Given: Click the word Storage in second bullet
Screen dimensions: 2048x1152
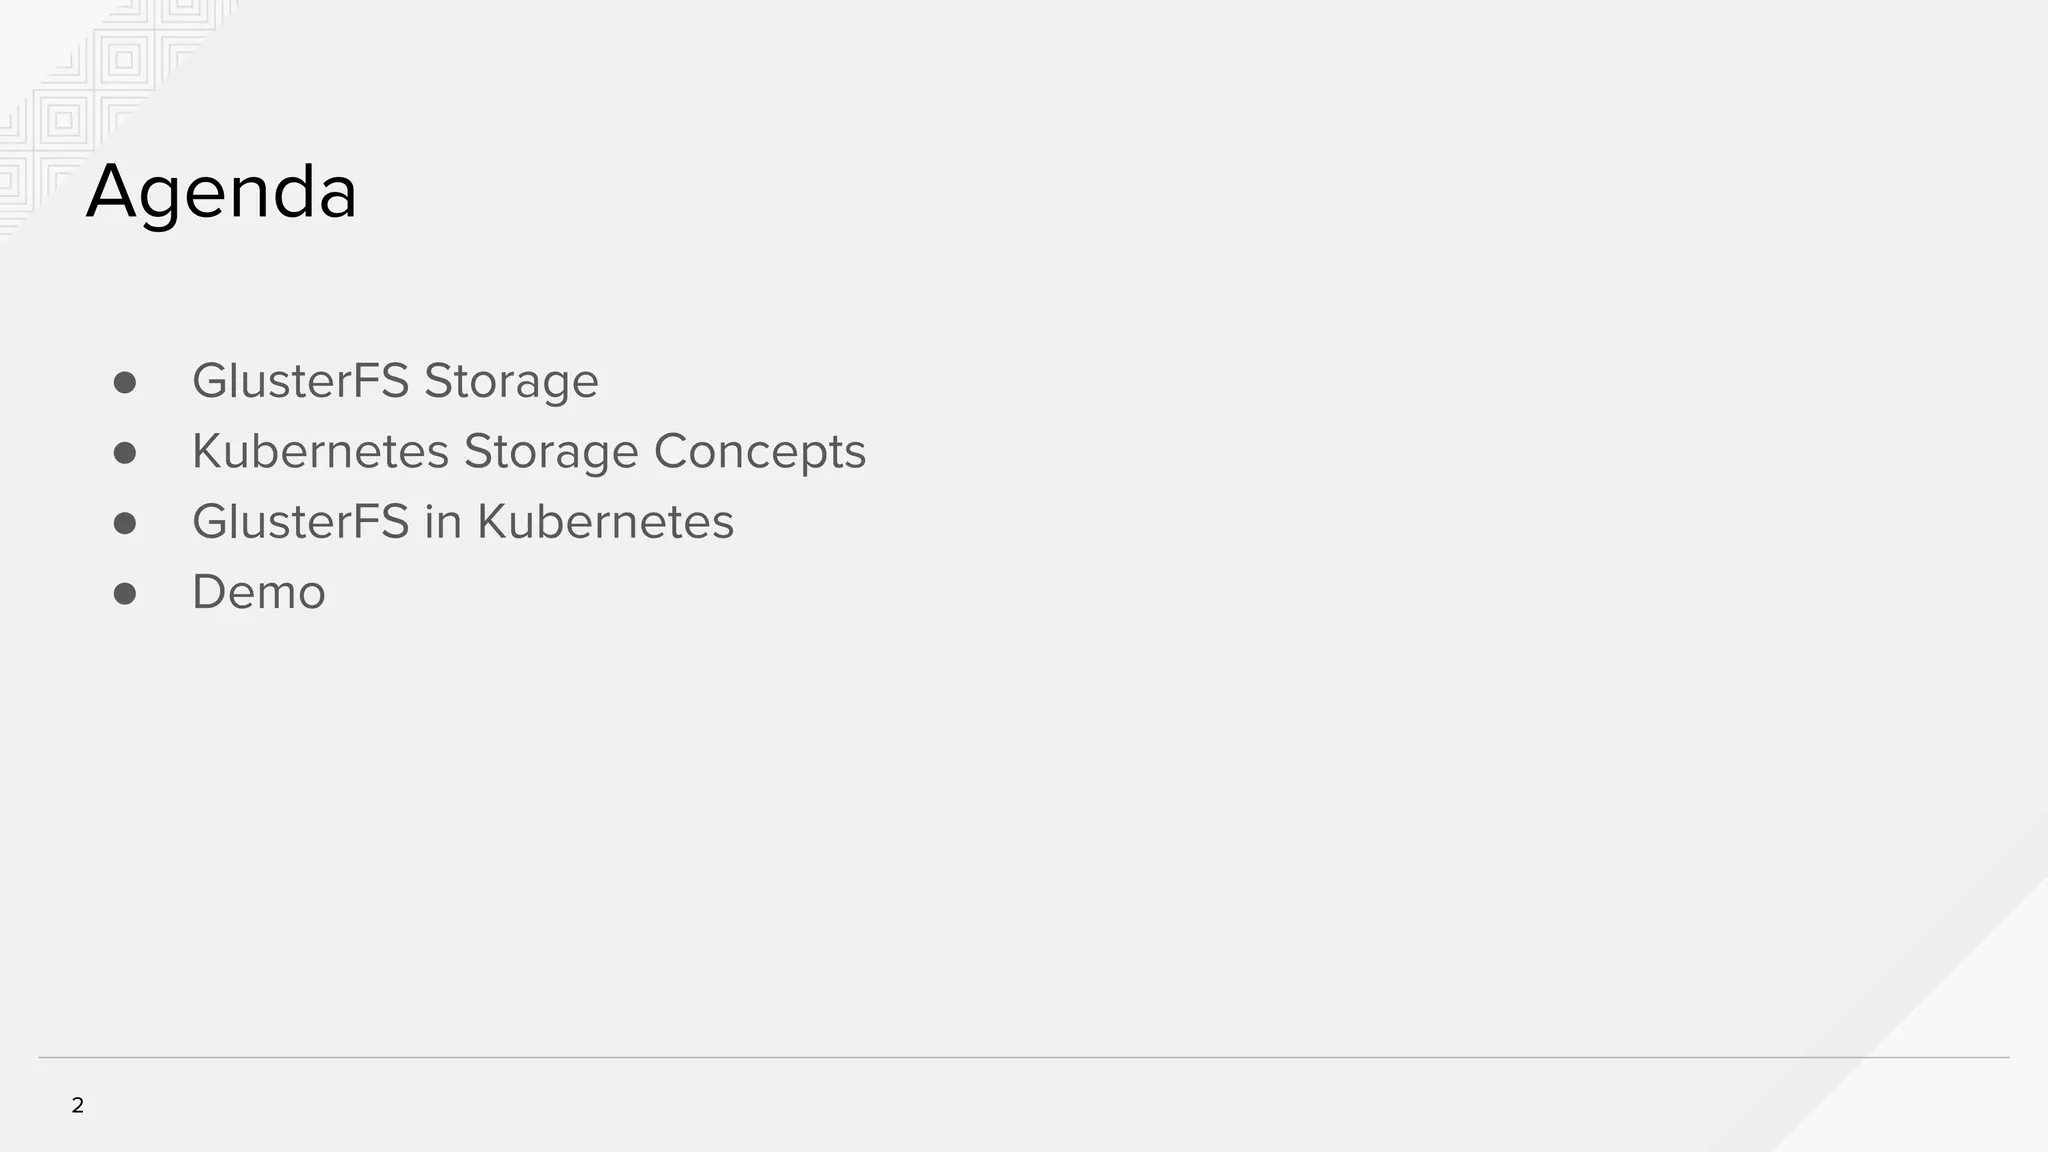Looking at the screenshot, I should click(550, 451).
